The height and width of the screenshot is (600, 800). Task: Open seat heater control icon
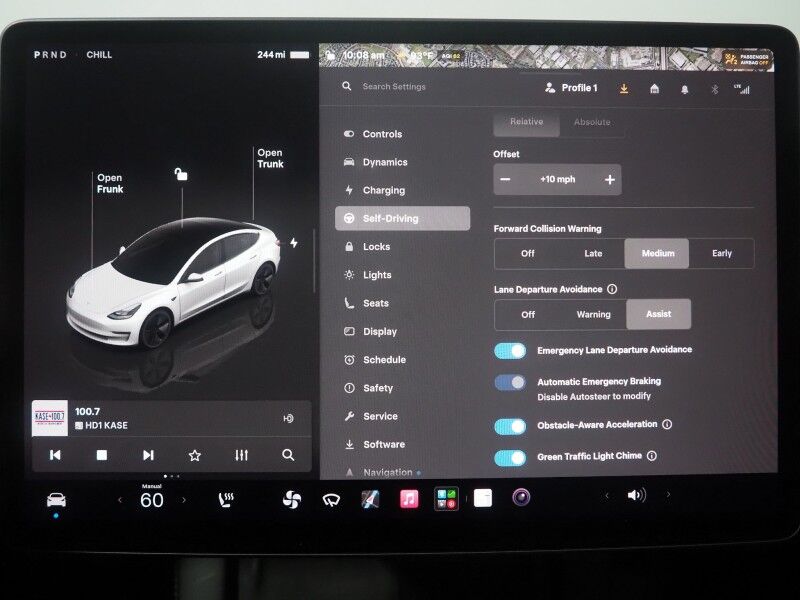point(226,500)
